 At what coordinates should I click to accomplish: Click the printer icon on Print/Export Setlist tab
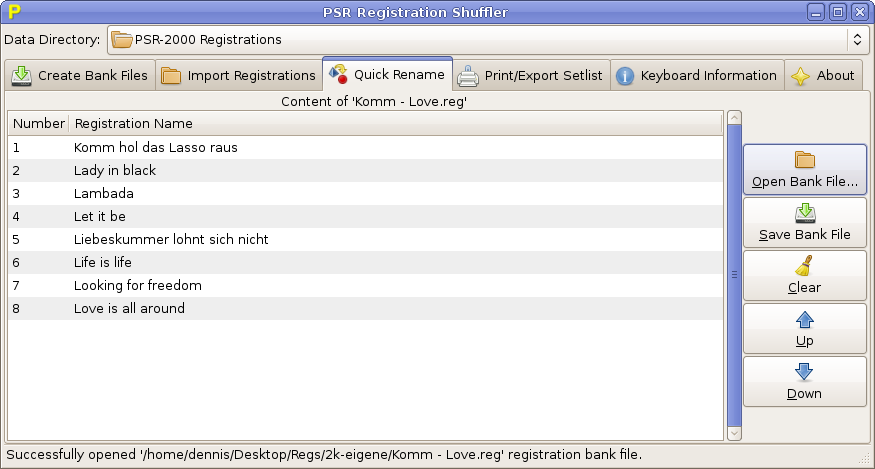(x=468, y=76)
